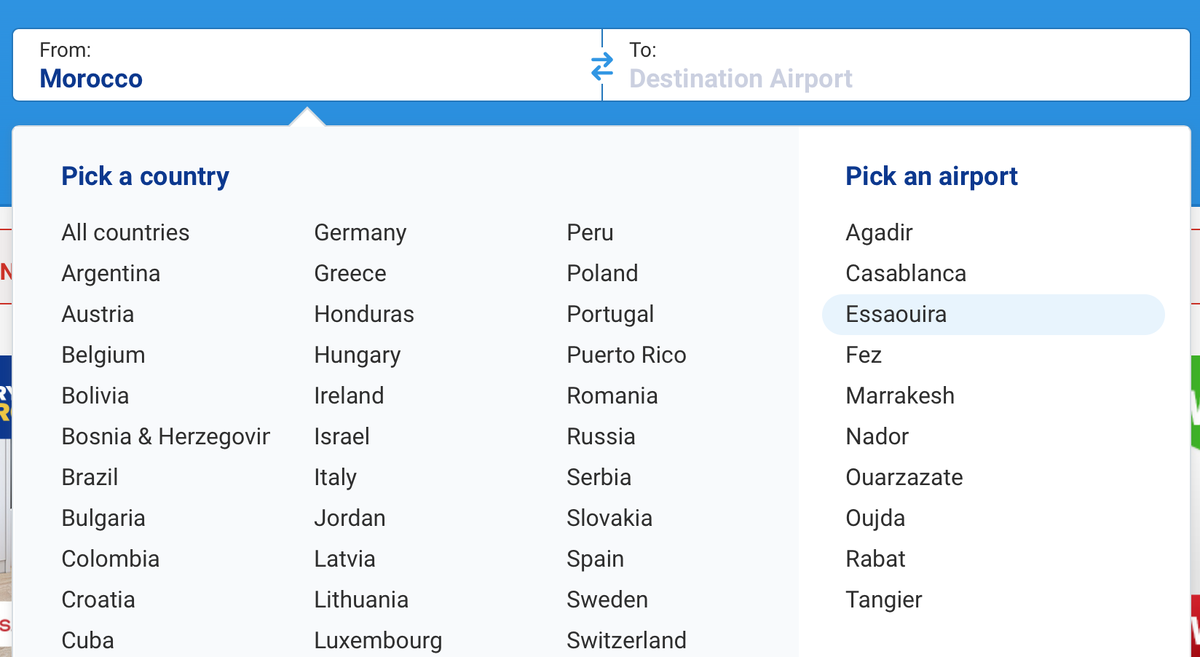The width and height of the screenshot is (1200, 657).
Task: Select Ouarzazate airport
Action: (904, 478)
